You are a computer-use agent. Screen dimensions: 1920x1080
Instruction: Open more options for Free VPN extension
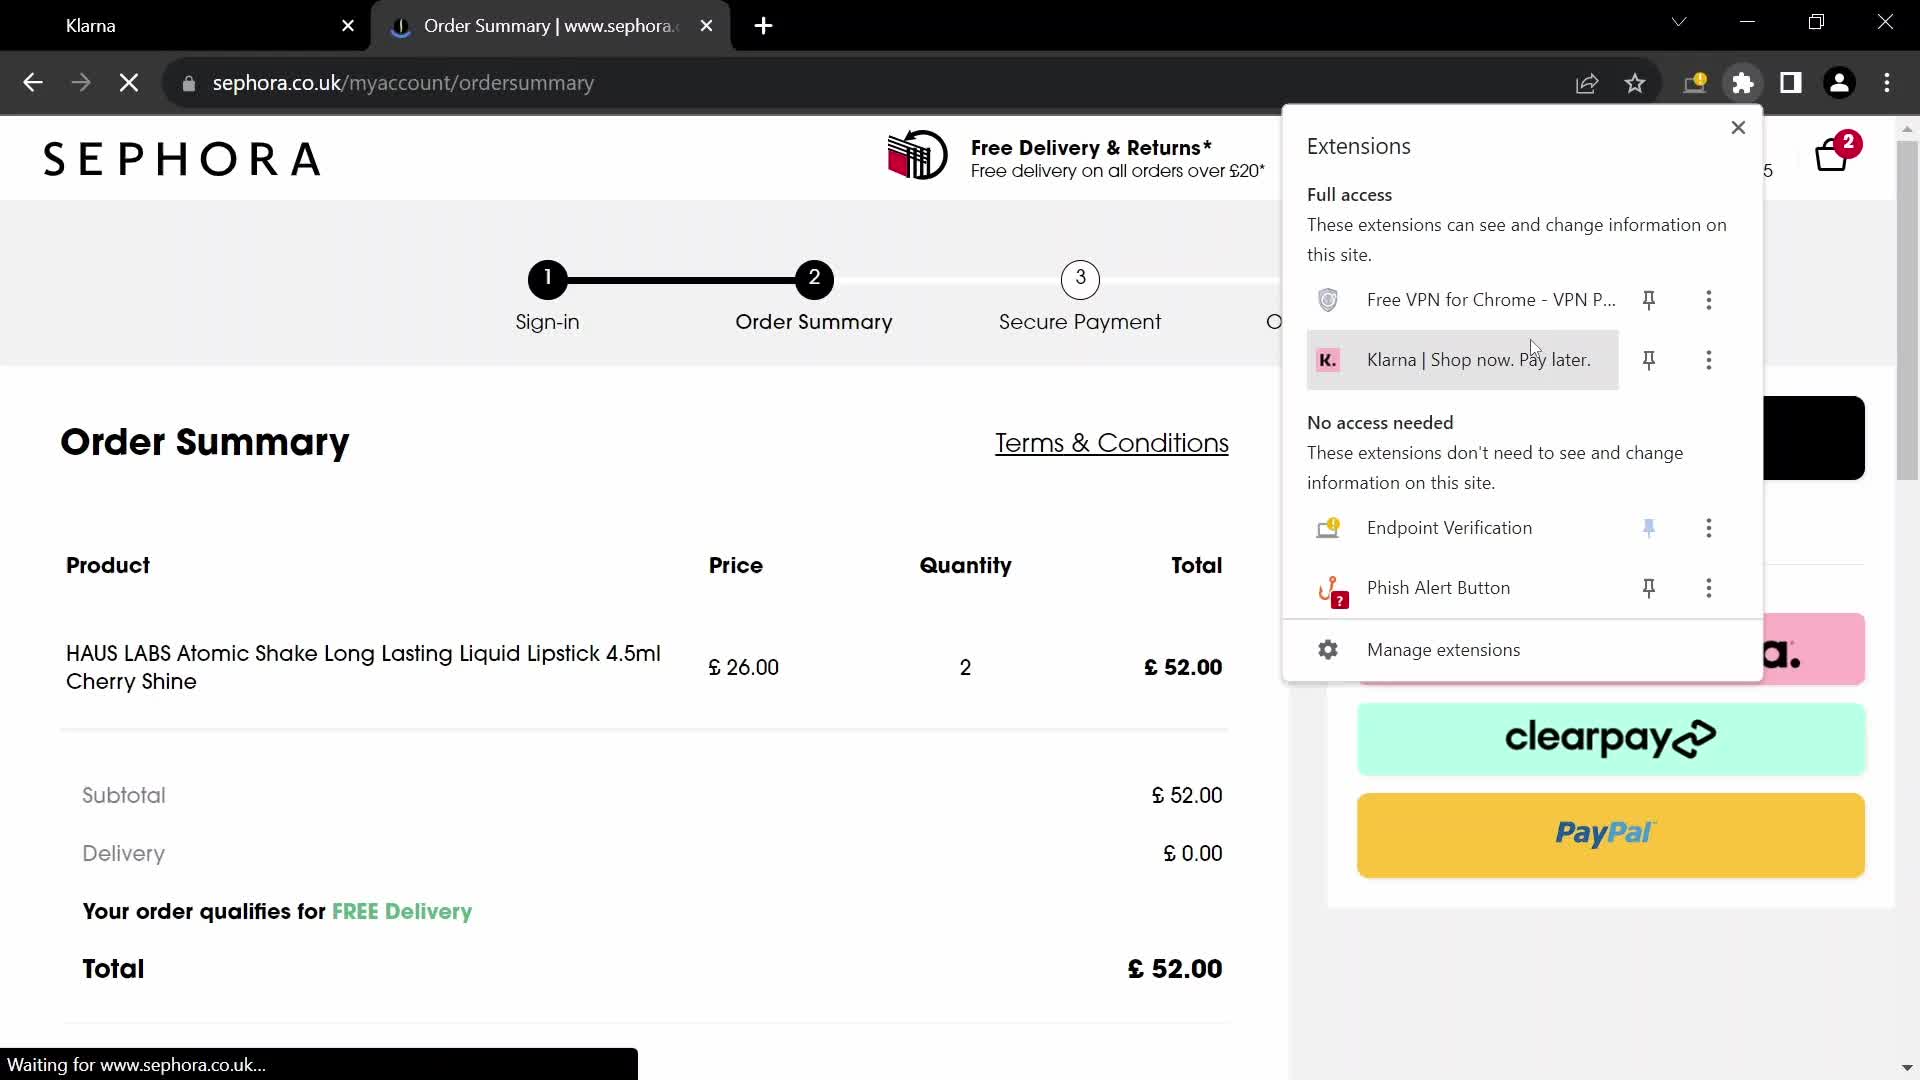(x=1709, y=300)
